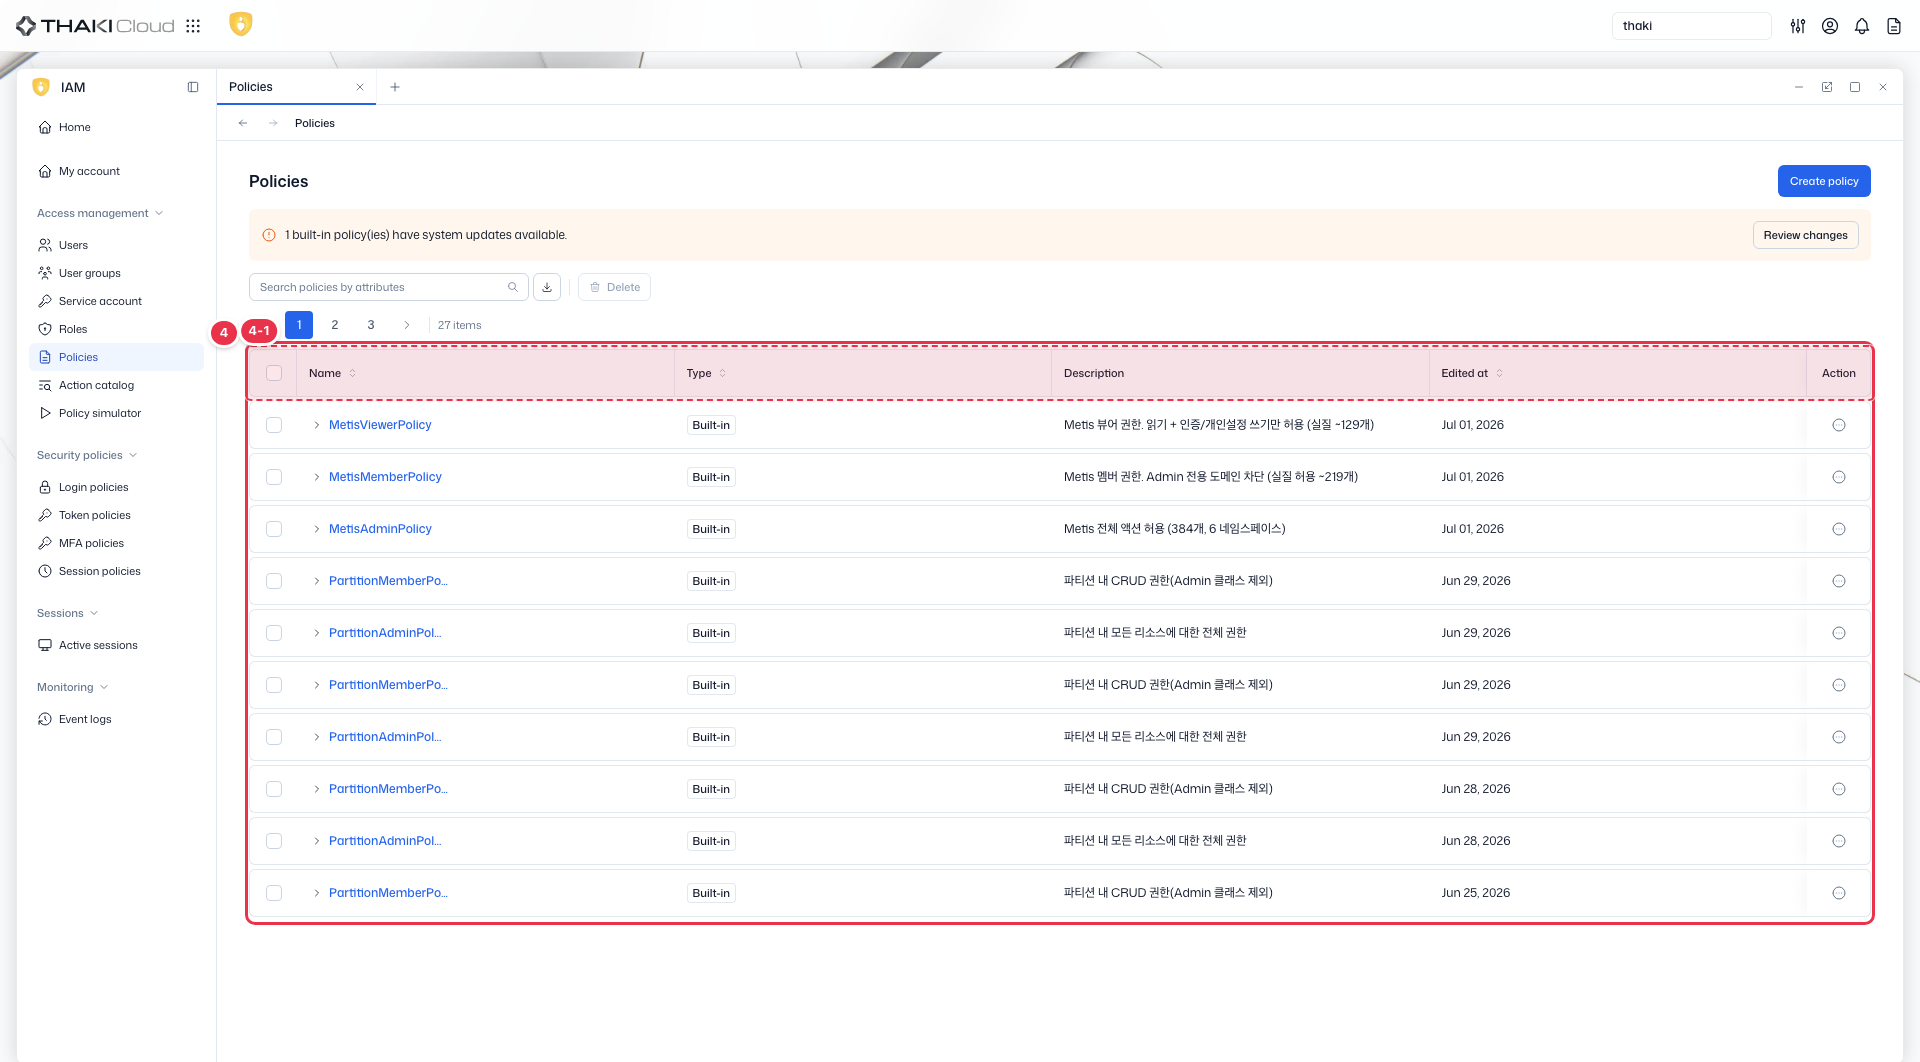Open the MetisMemberPolicy link

[x=385, y=477]
